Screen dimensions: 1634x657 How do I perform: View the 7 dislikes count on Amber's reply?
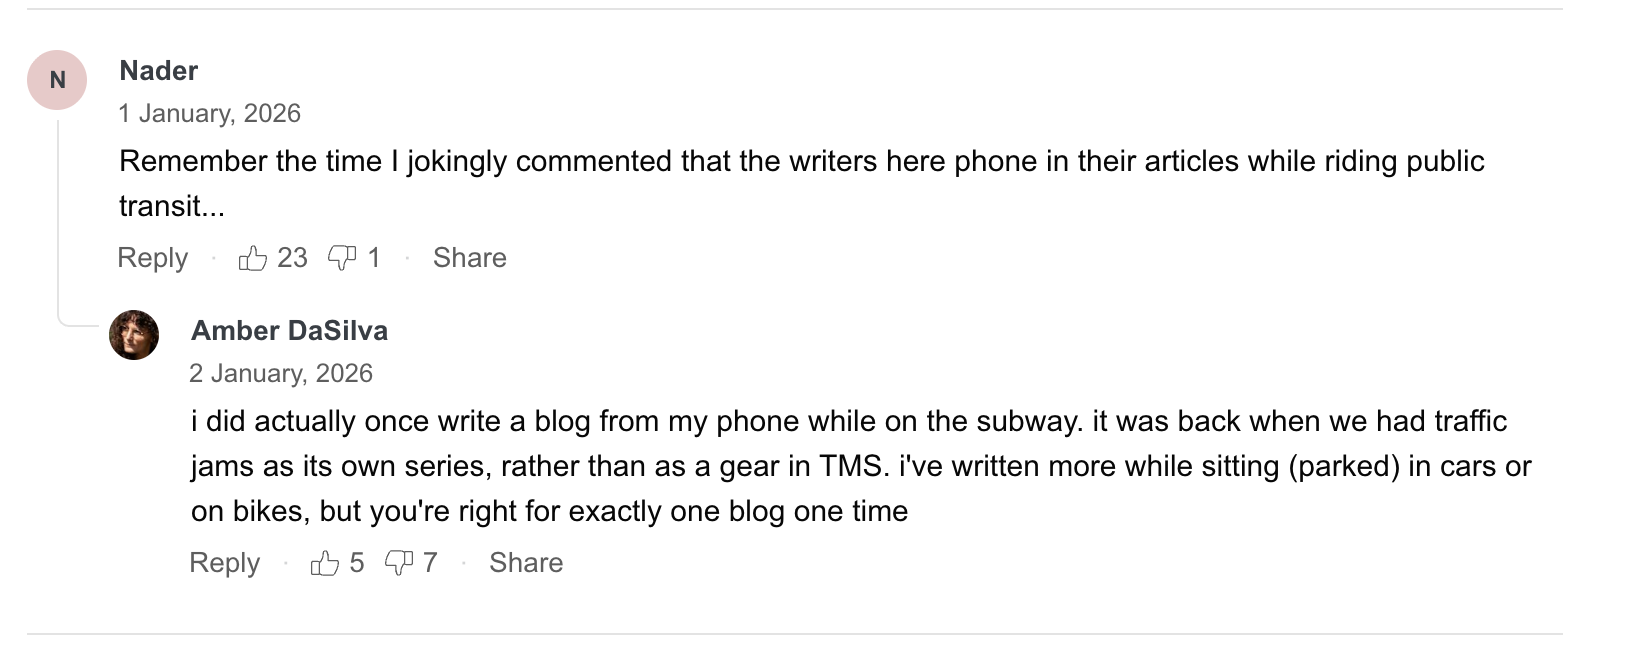click(430, 563)
